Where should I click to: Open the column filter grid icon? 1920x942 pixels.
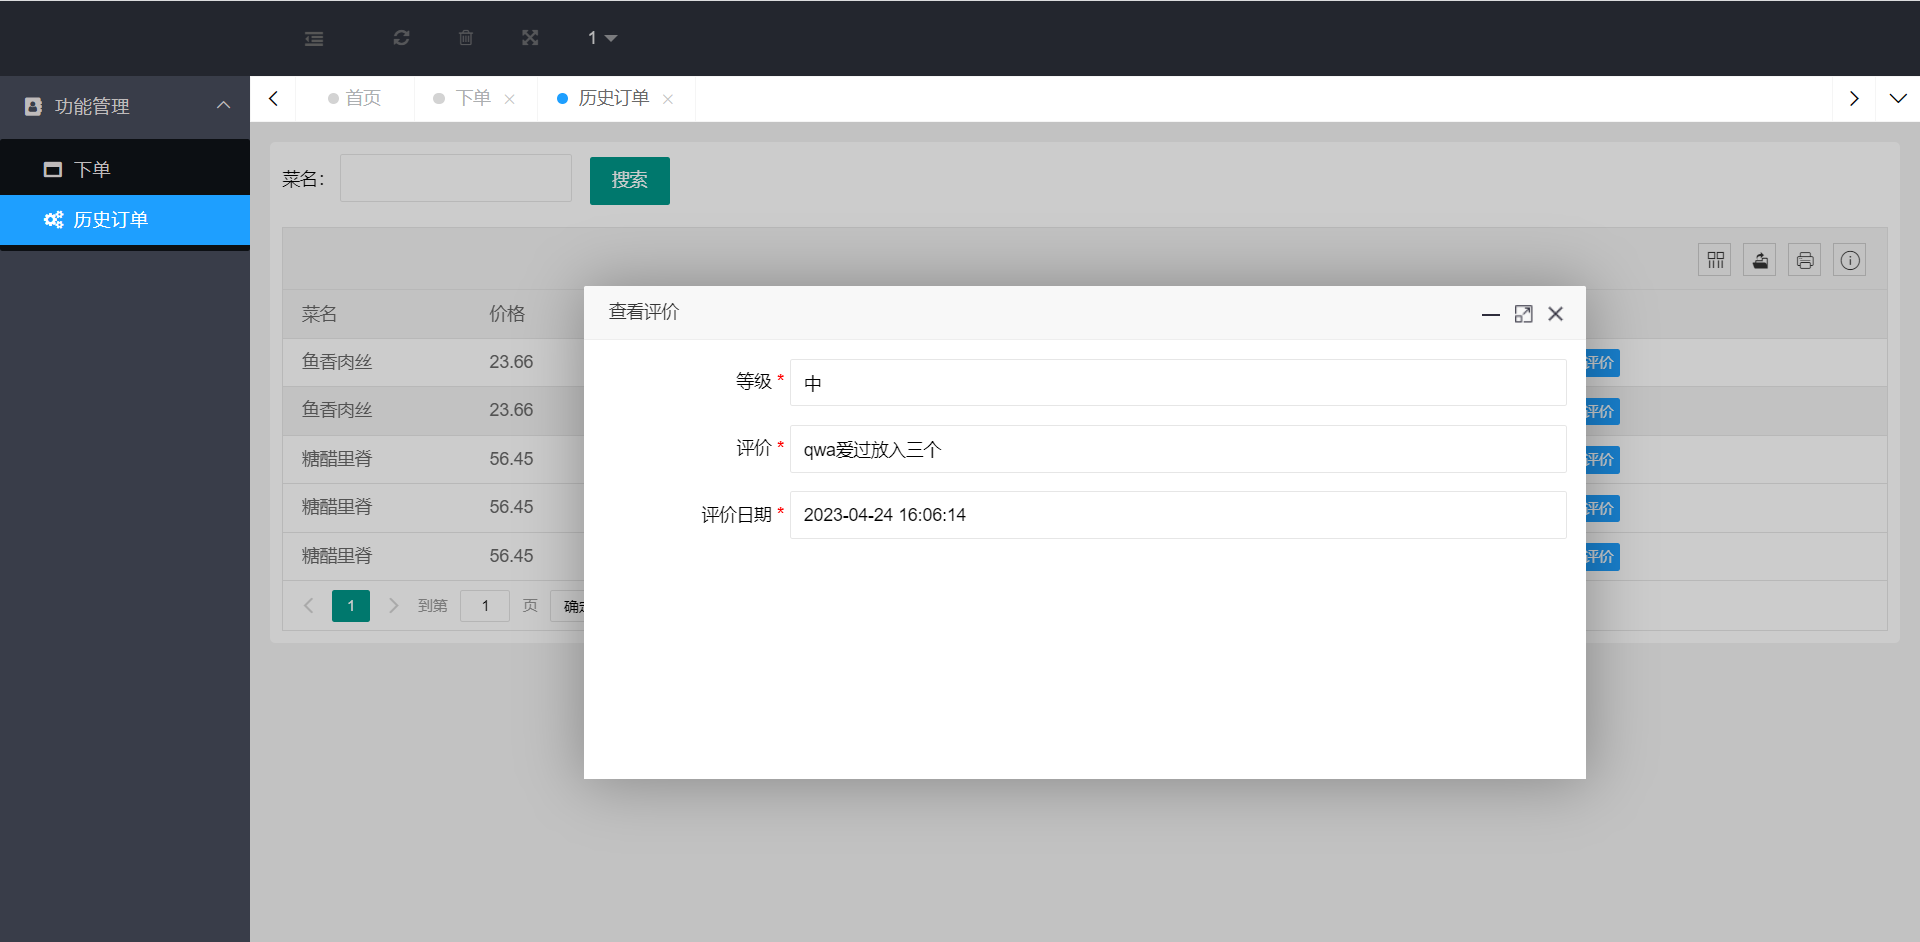click(x=1715, y=260)
